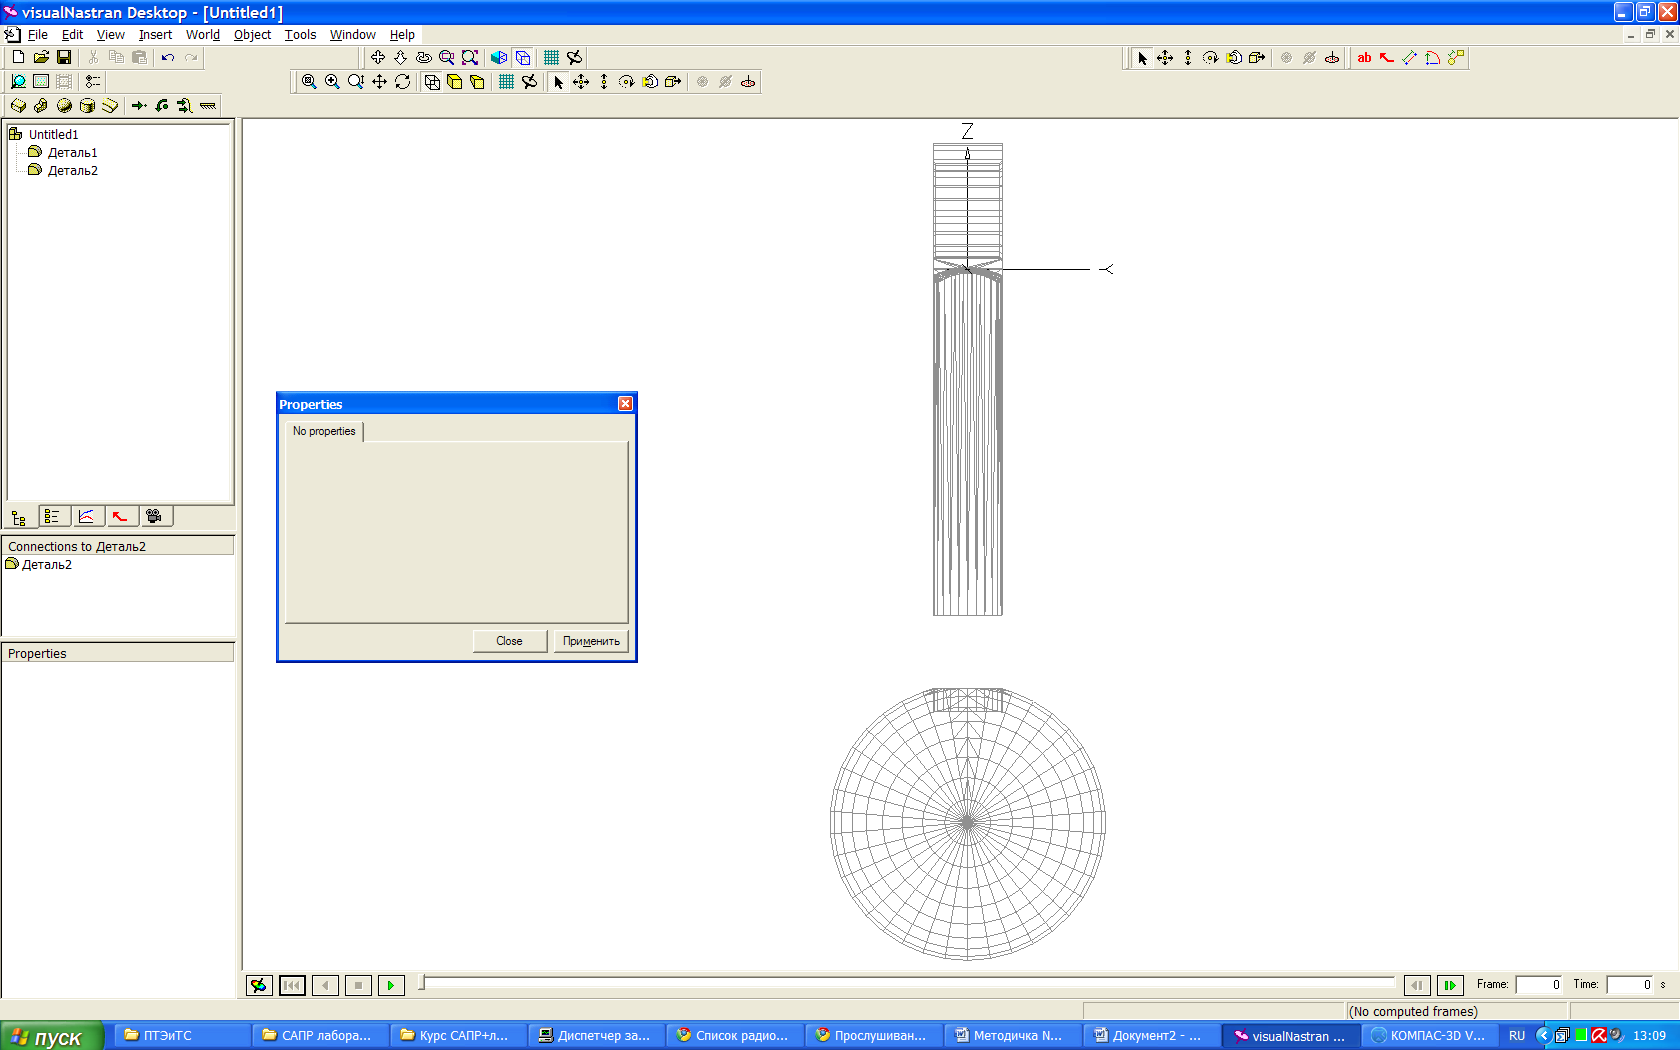The height and width of the screenshot is (1050, 1680).
Task: Open the World menu
Action: pyautogui.click(x=202, y=34)
